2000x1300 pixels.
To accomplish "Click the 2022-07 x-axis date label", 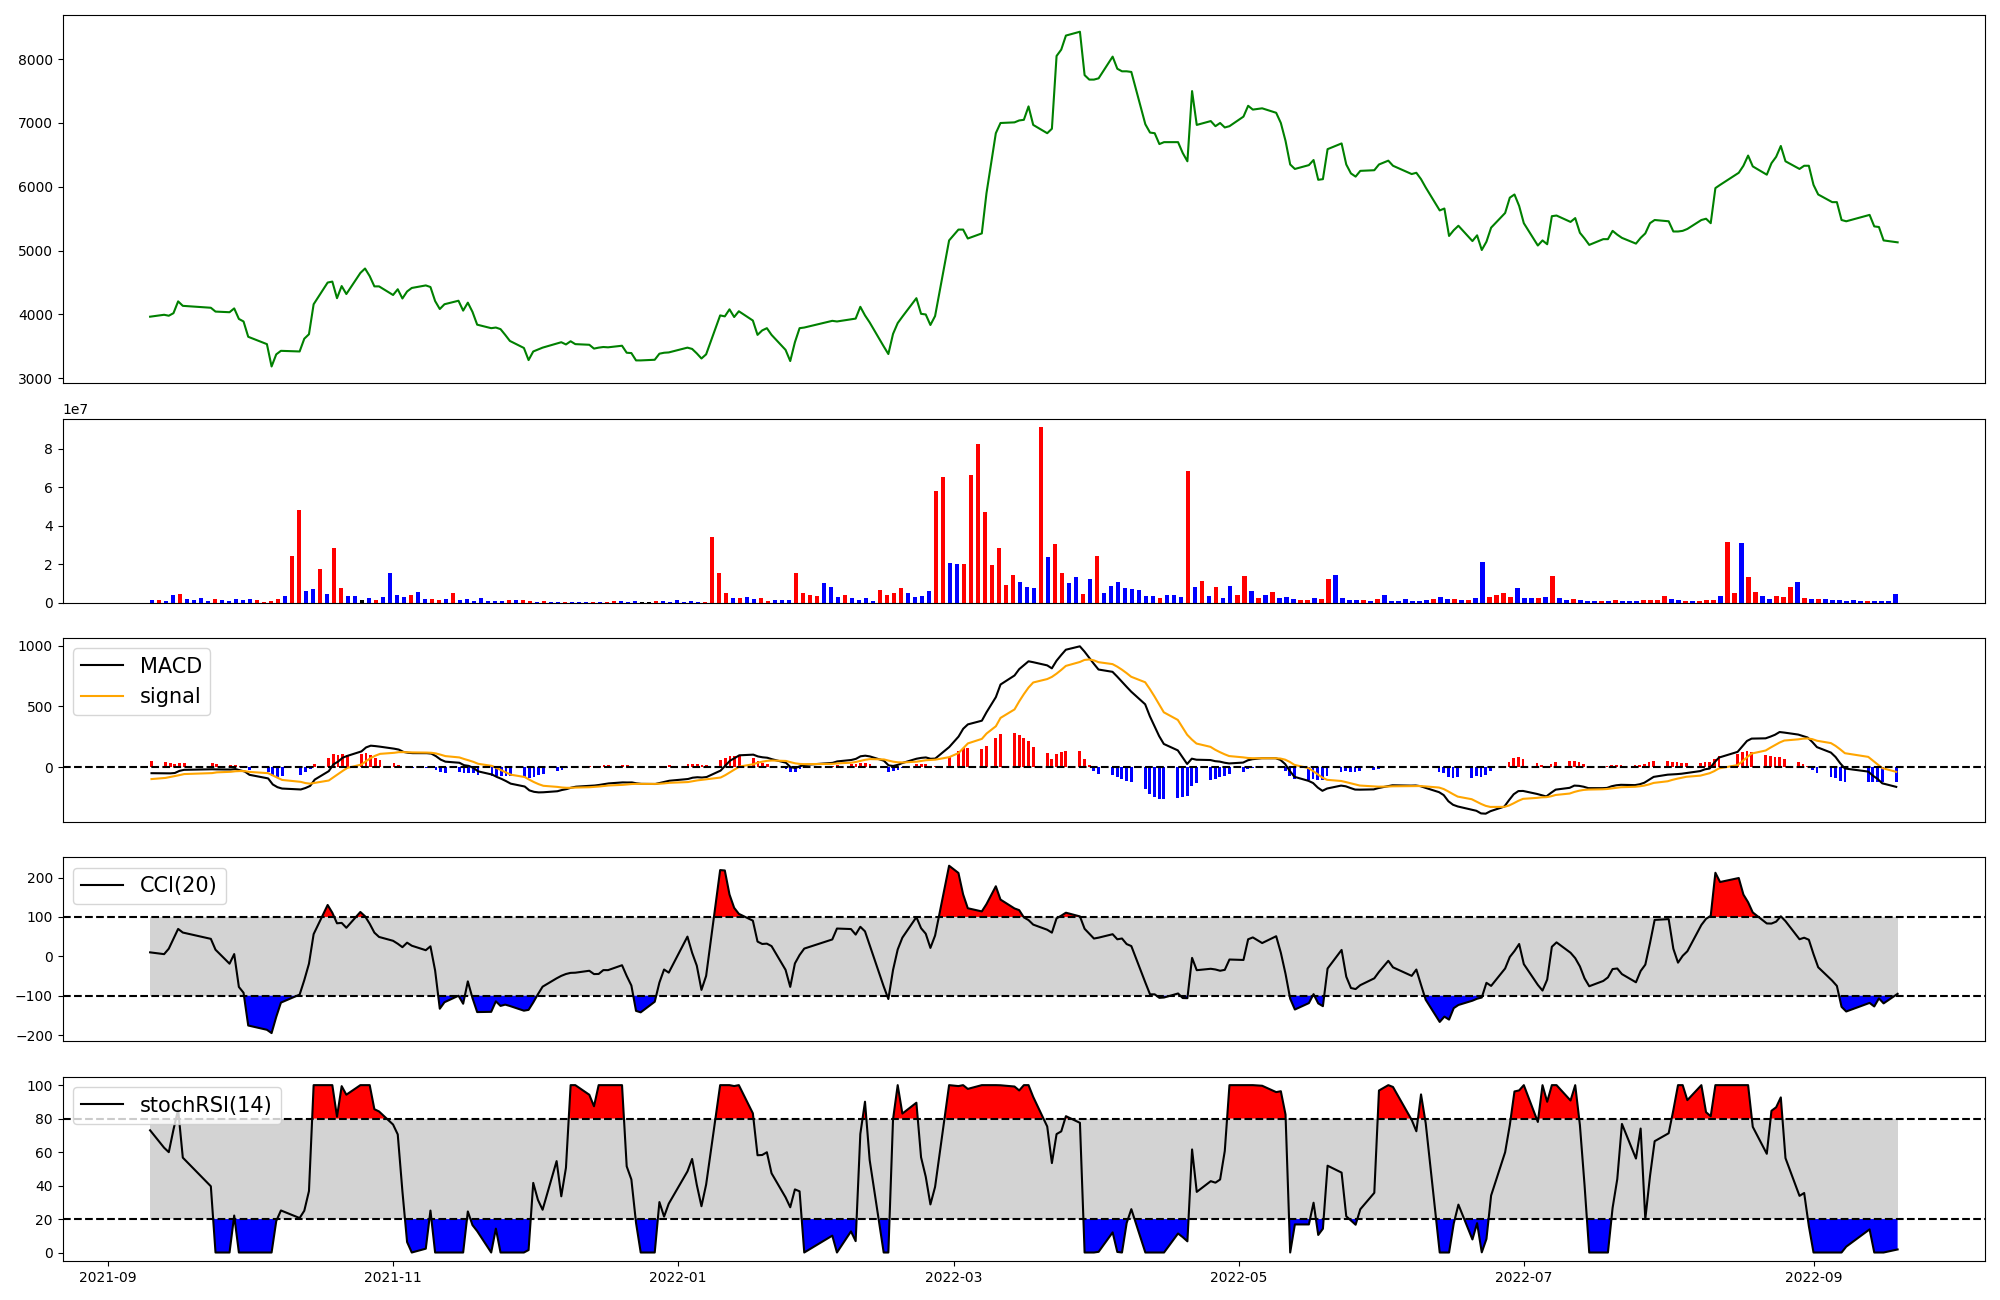I will tap(1524, 1277).
